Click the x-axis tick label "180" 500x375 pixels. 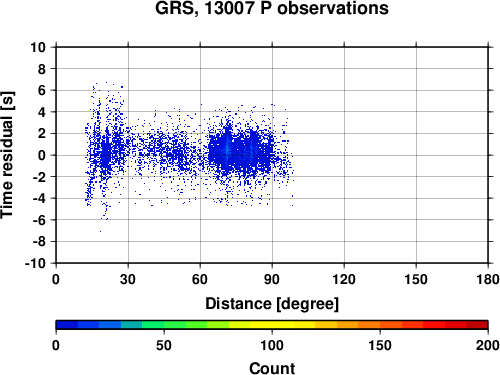[488, 279]
